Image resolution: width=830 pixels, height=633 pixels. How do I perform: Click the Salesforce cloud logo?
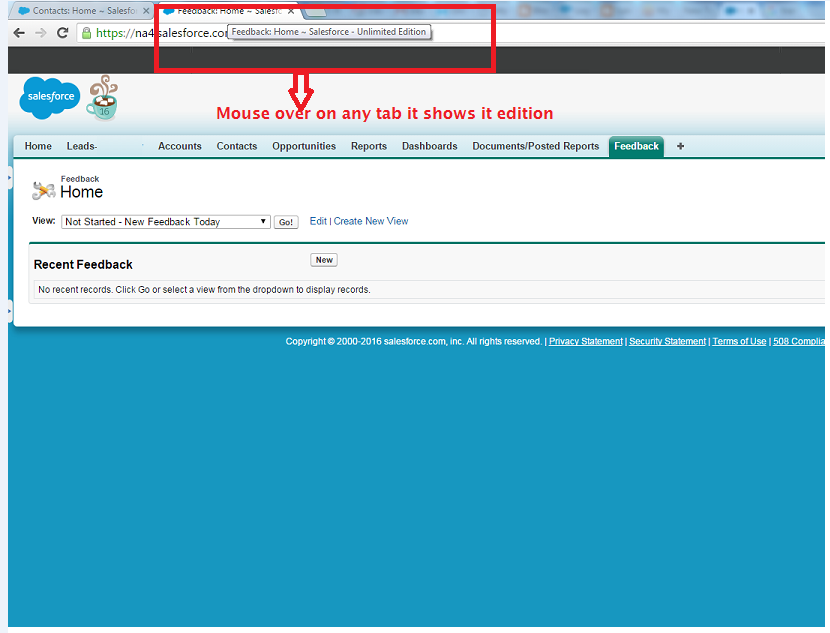50,97
